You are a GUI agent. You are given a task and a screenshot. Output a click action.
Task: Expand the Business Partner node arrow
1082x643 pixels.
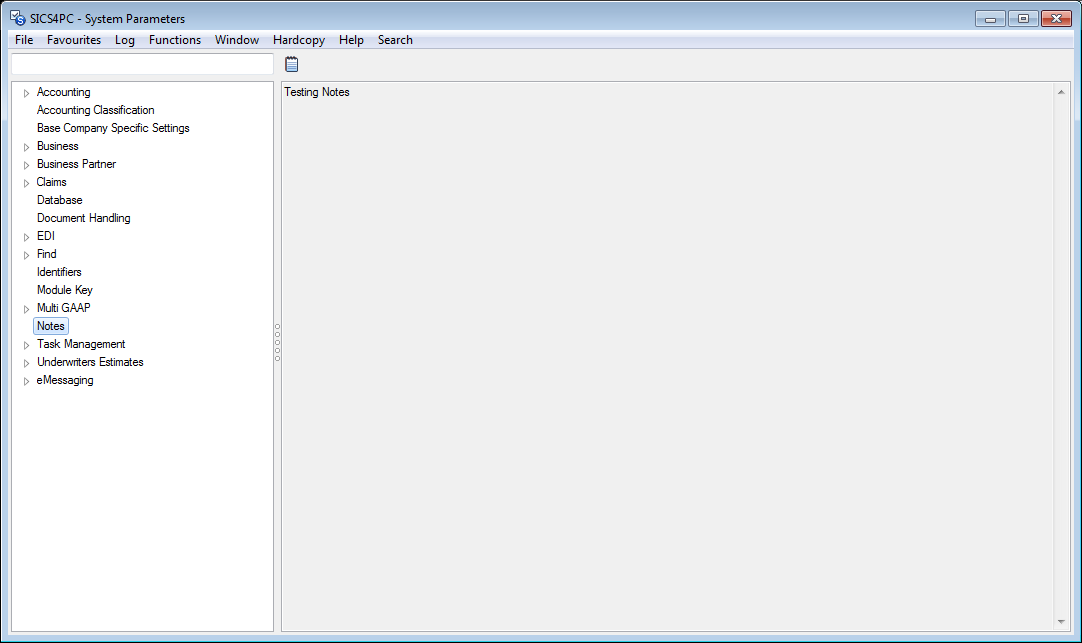(27, 165)
